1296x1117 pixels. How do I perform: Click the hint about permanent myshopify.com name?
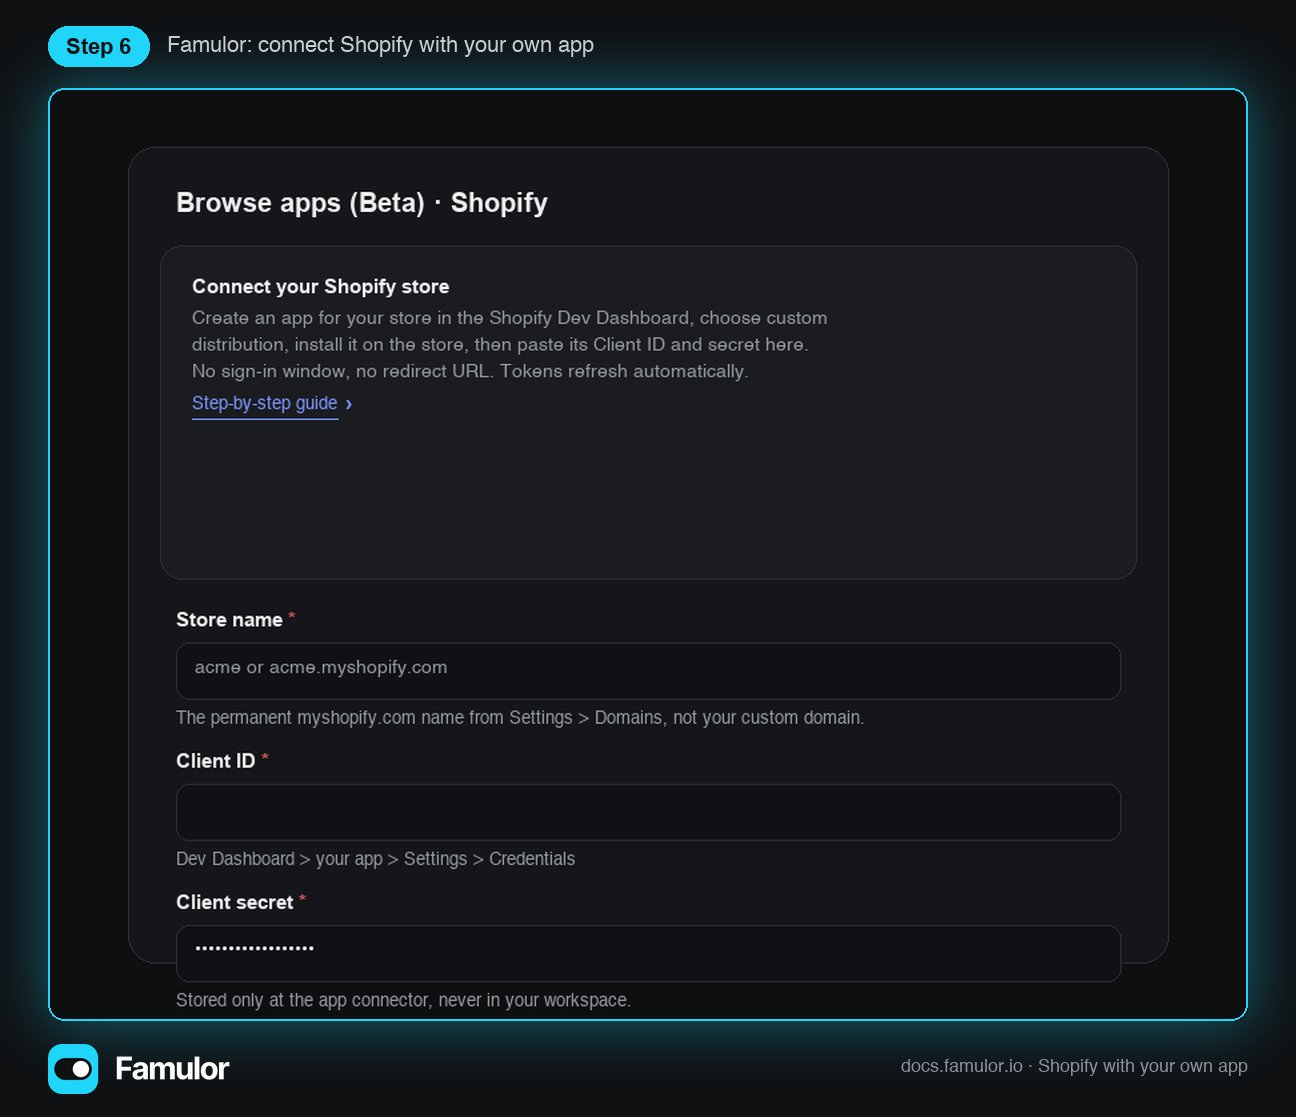[x=520, y=718]
